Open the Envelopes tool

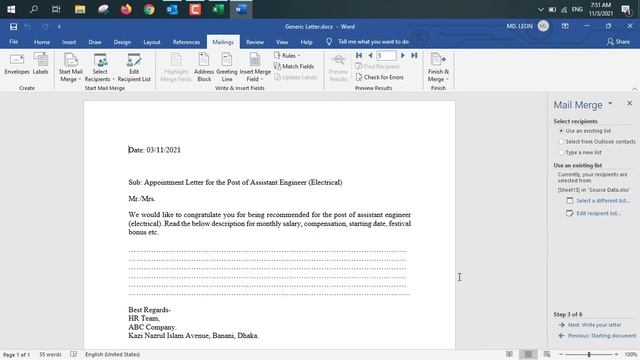[17, 64]
